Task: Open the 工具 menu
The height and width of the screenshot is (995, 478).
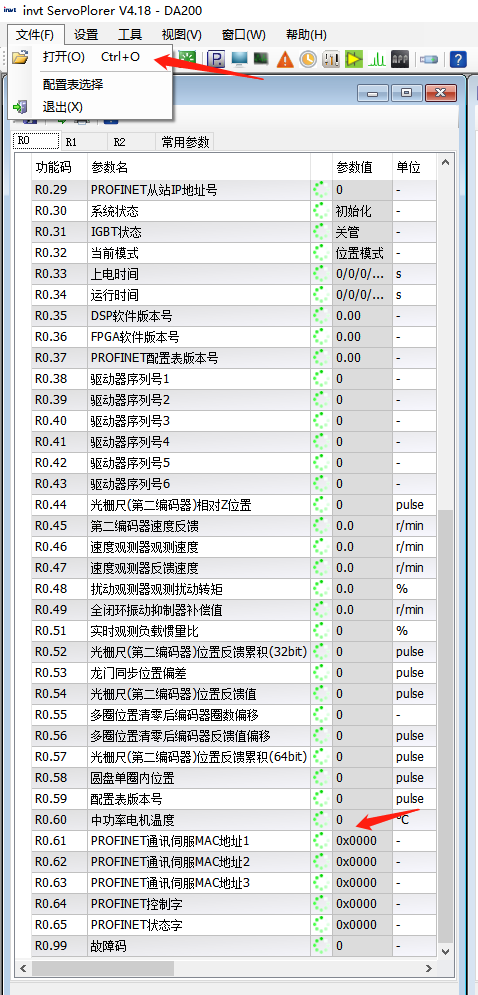Action: (130, 34)
